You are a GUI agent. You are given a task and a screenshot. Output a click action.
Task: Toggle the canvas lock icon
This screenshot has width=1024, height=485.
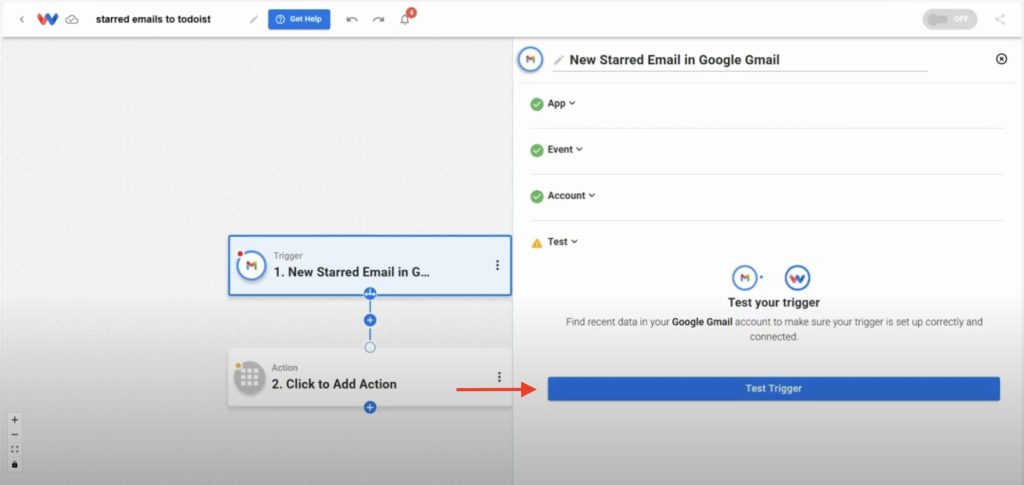(15, 465)
